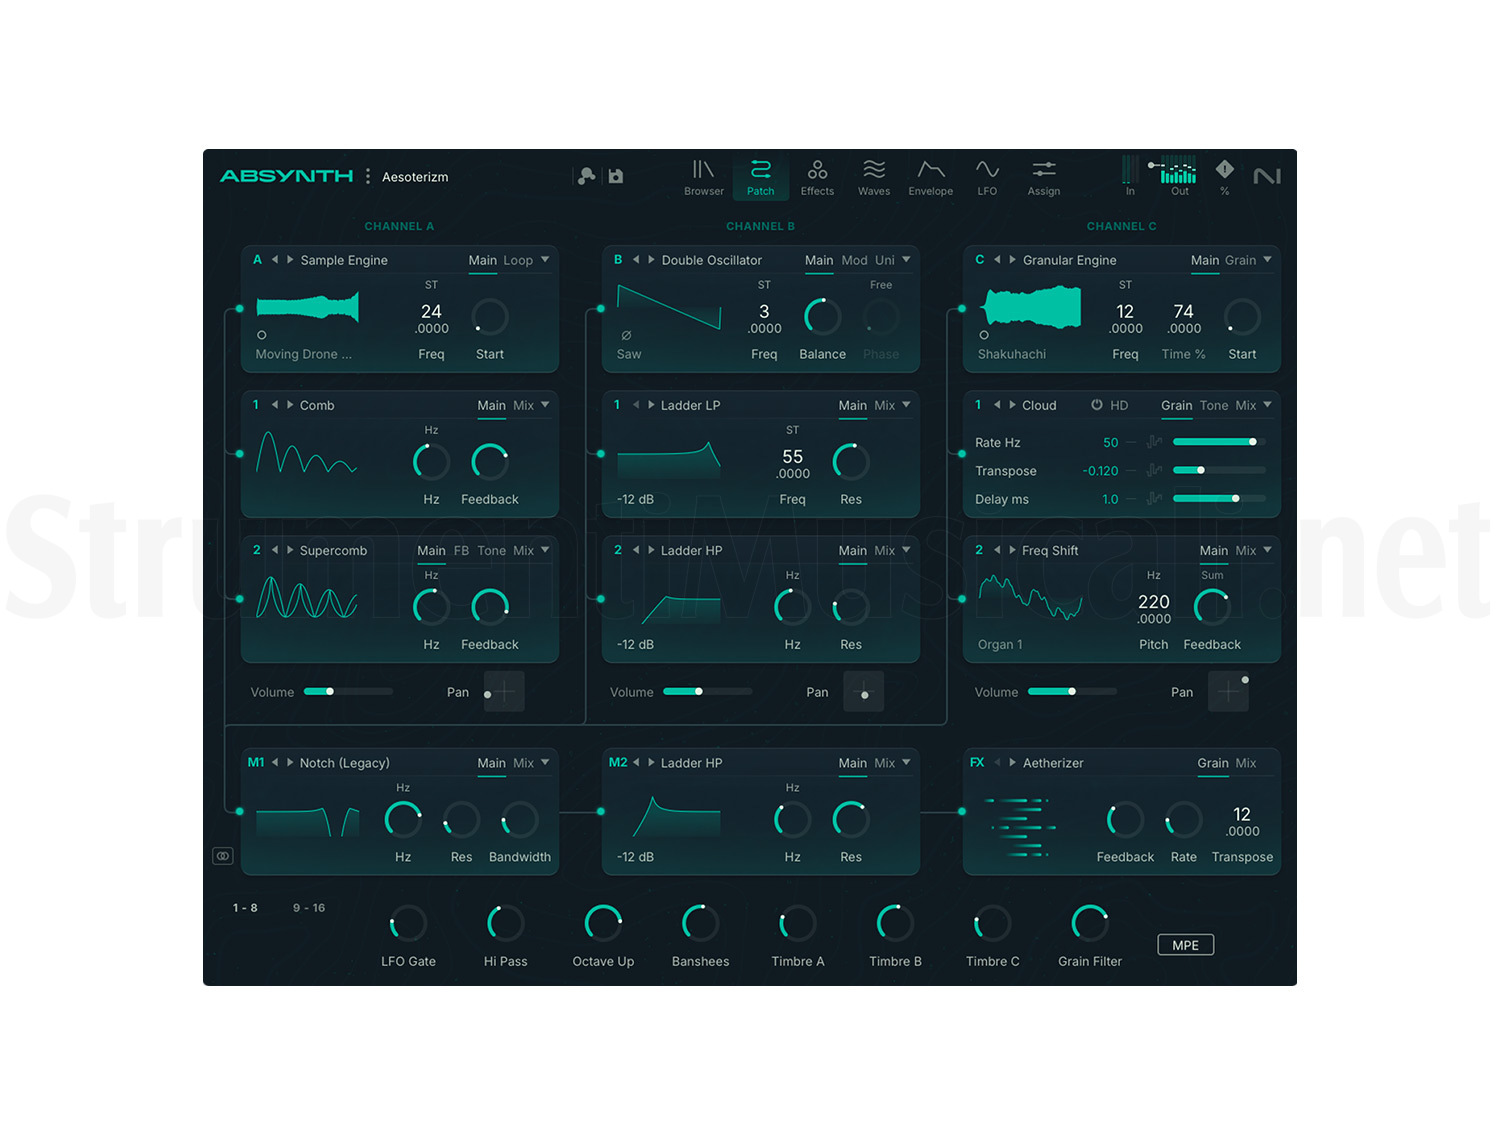Open the LFO page

[987, 177]
